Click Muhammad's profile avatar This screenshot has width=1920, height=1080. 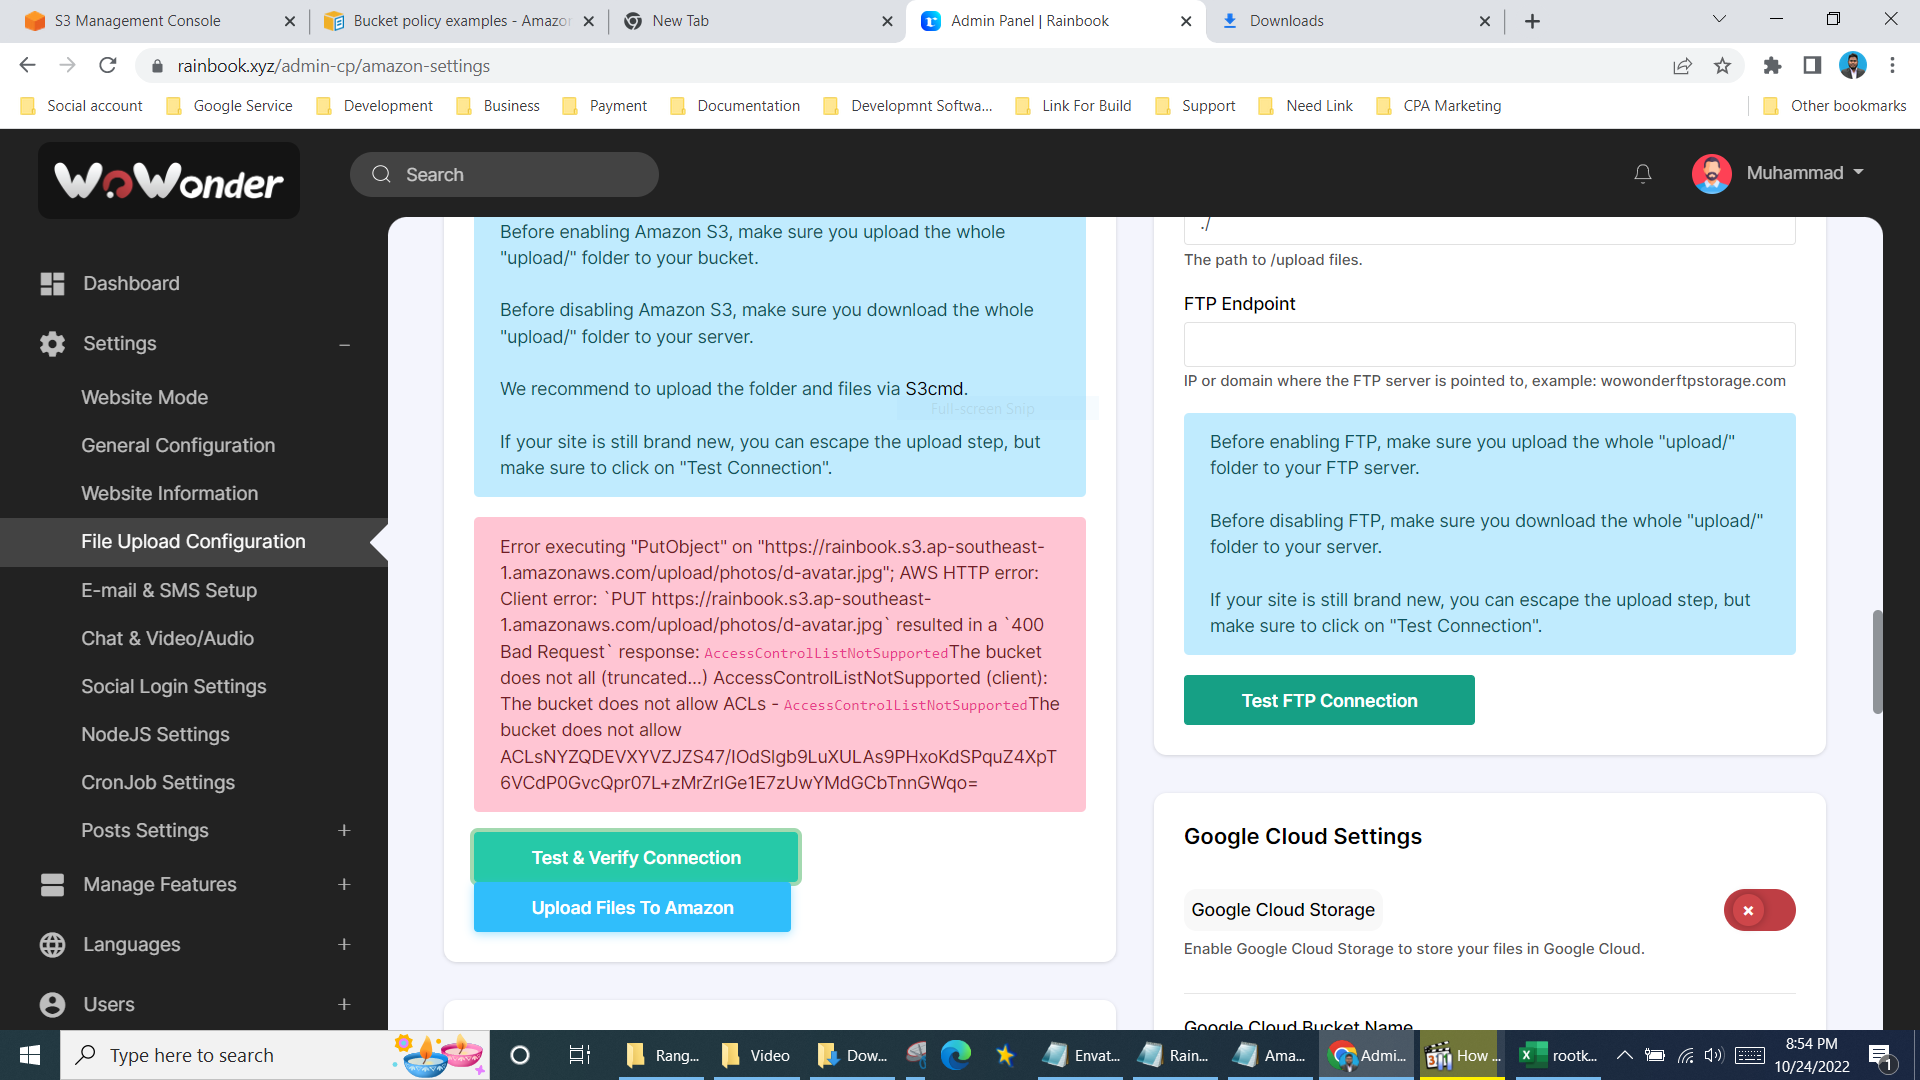[x=1711, y=174]
